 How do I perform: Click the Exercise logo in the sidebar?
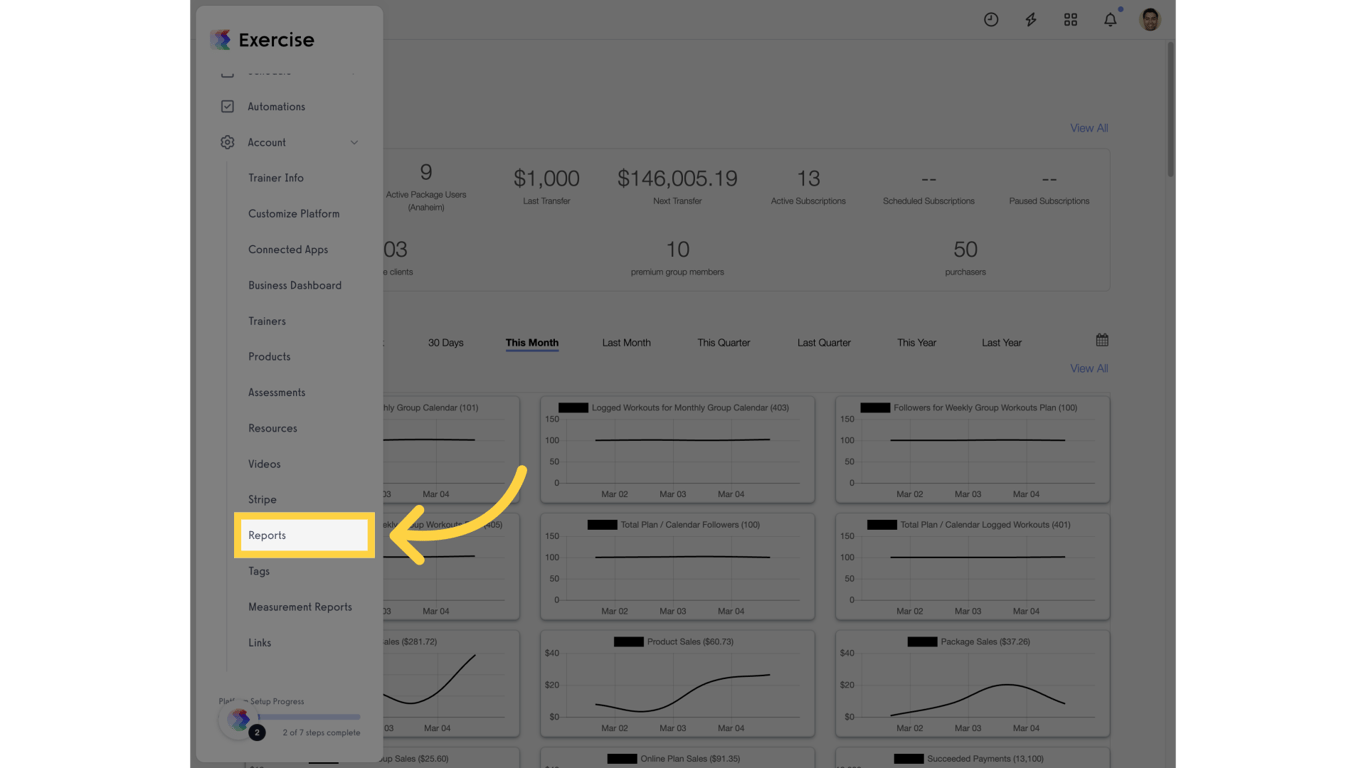[262, 40]
